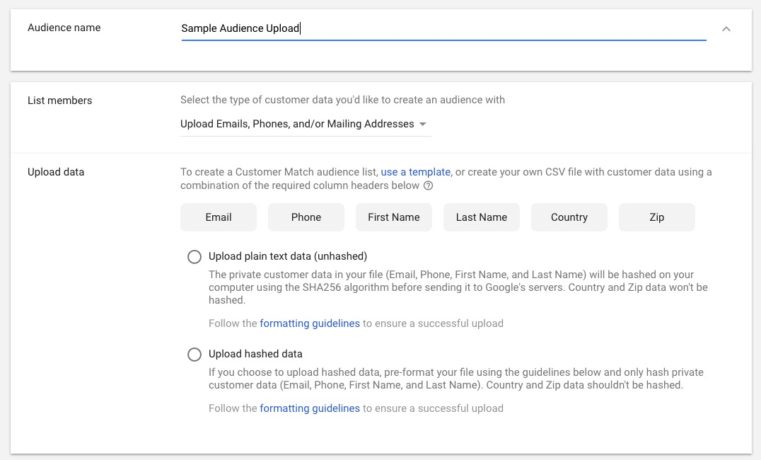This screenshot has width=761, height=460.
Task: Click the Audience name label
Action: 64,28
